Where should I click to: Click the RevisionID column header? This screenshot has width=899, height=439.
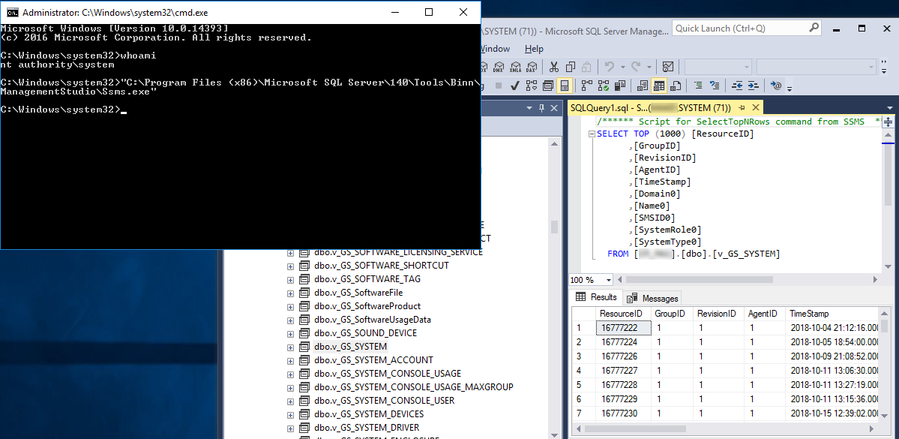[x=718, y=313]
